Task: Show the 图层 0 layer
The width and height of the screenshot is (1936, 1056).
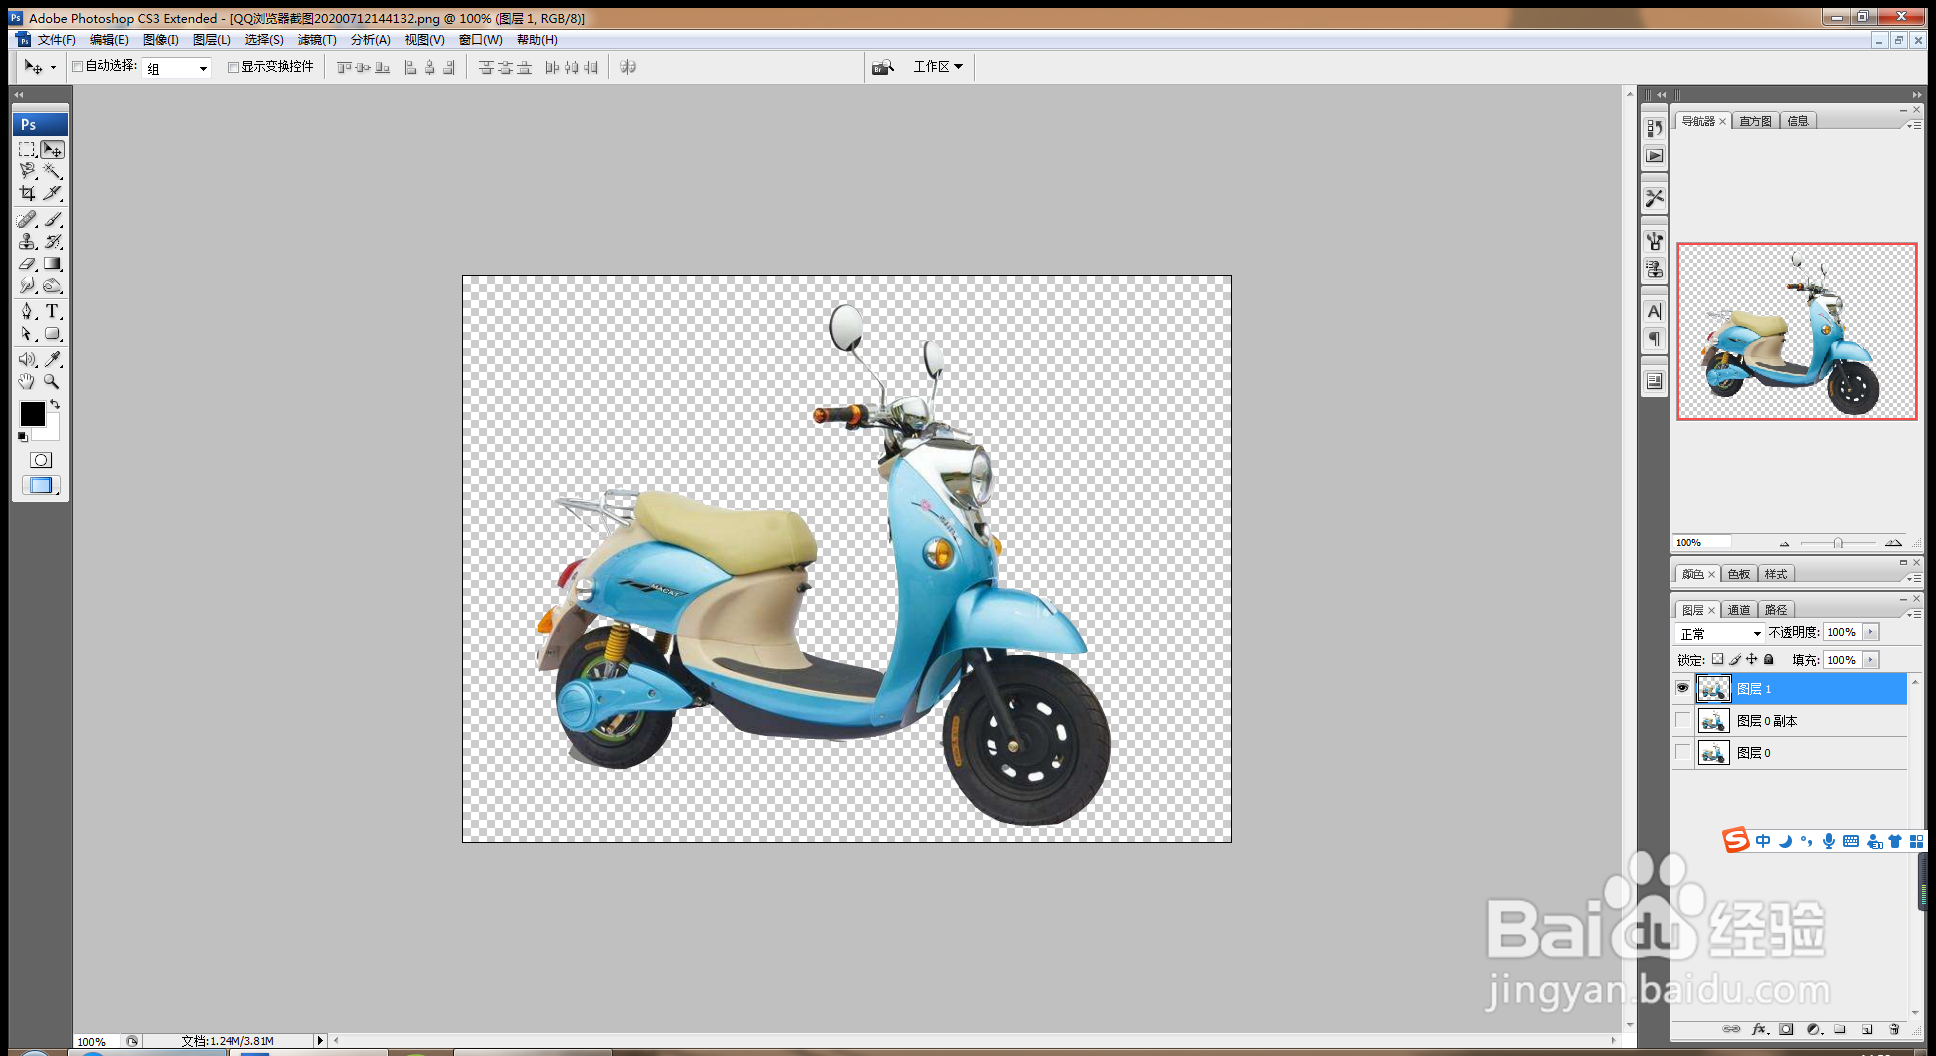Action: [x=1682, y=753]
